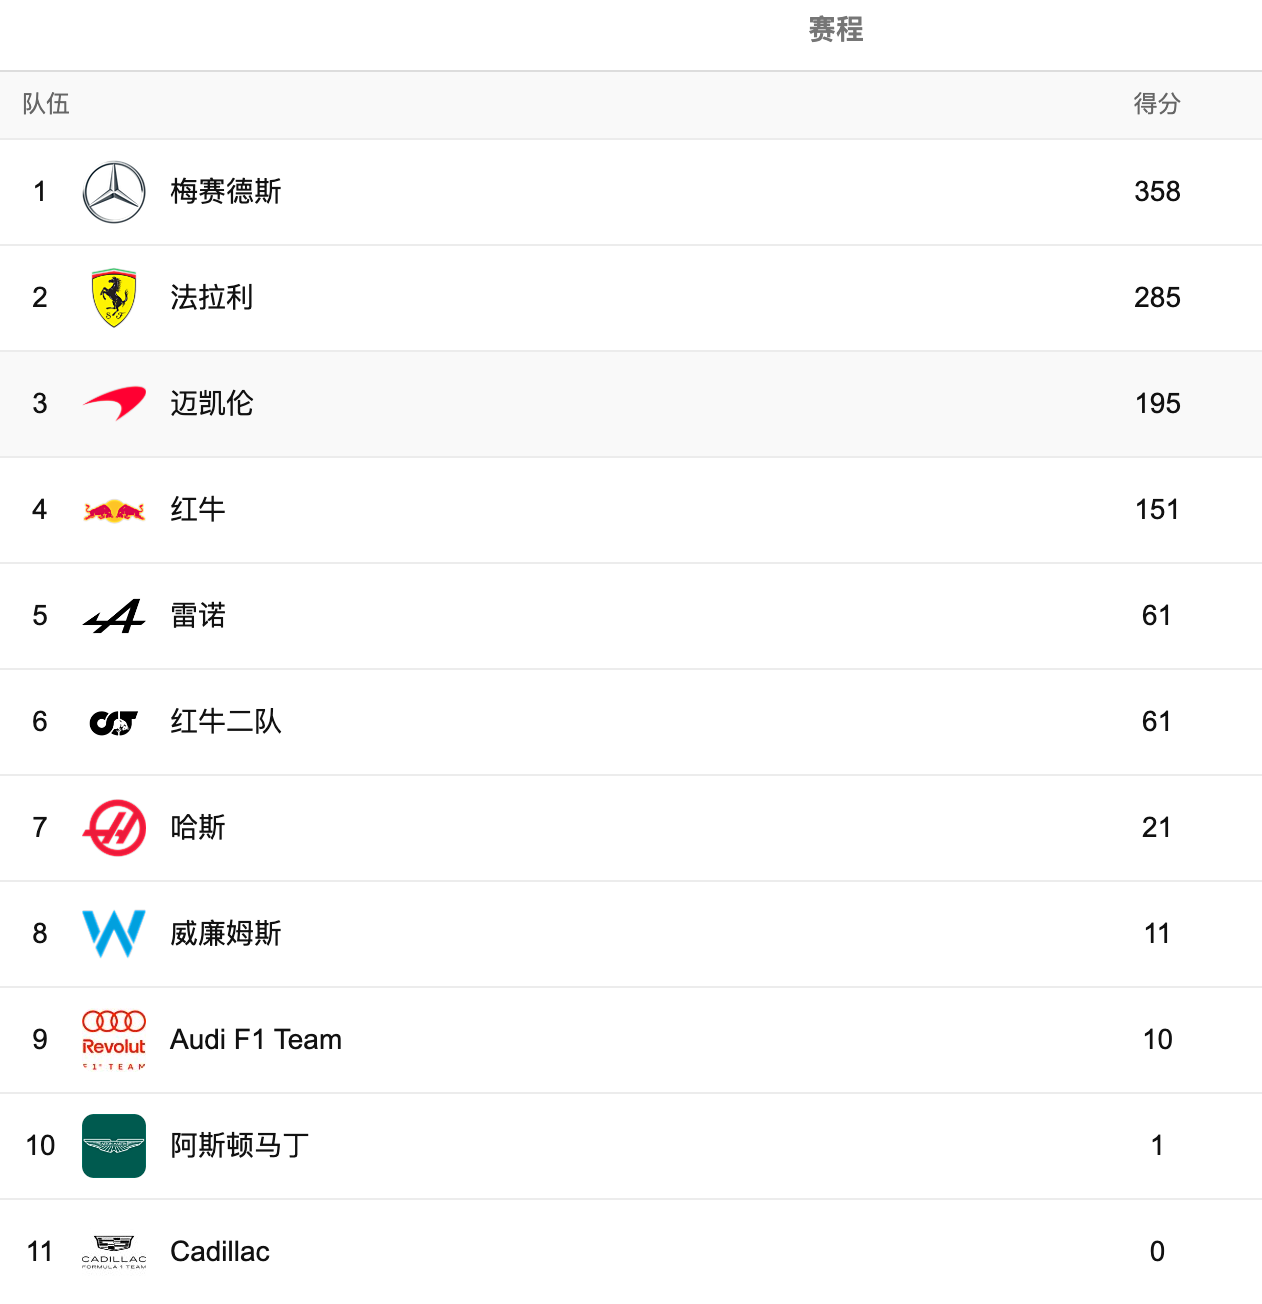
Task: Click the Haas red logo
Action: point(114,828)
